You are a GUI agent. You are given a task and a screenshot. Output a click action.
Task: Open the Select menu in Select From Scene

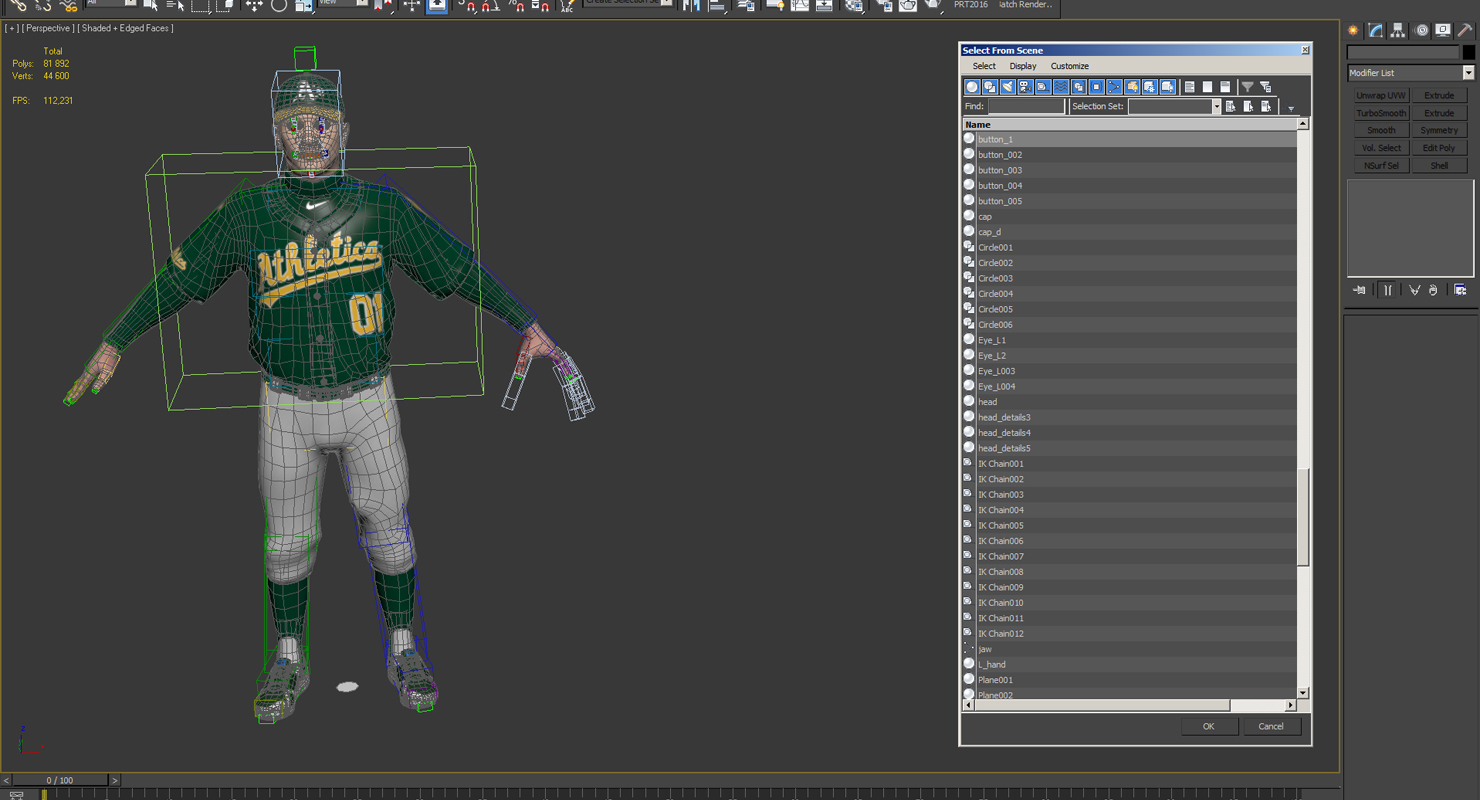point(984,66)
